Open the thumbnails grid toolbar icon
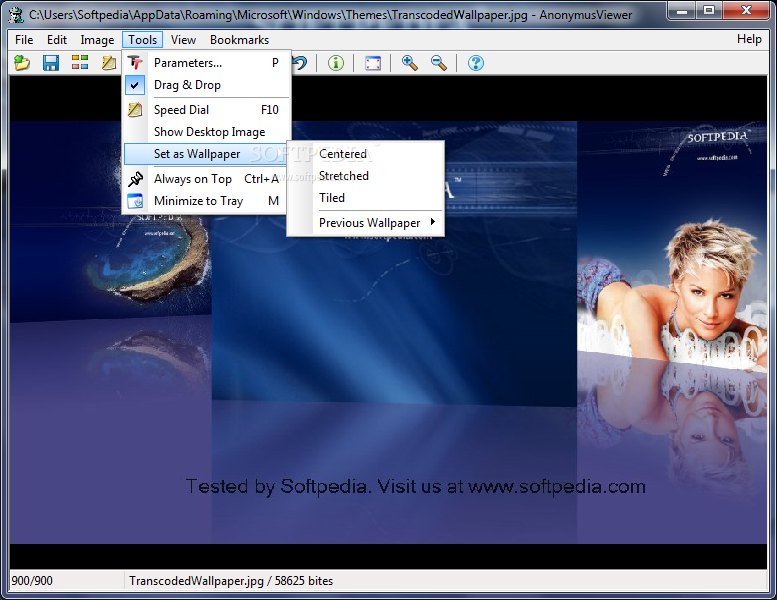Viewport: 777px width, 600px height. [80, 62]
